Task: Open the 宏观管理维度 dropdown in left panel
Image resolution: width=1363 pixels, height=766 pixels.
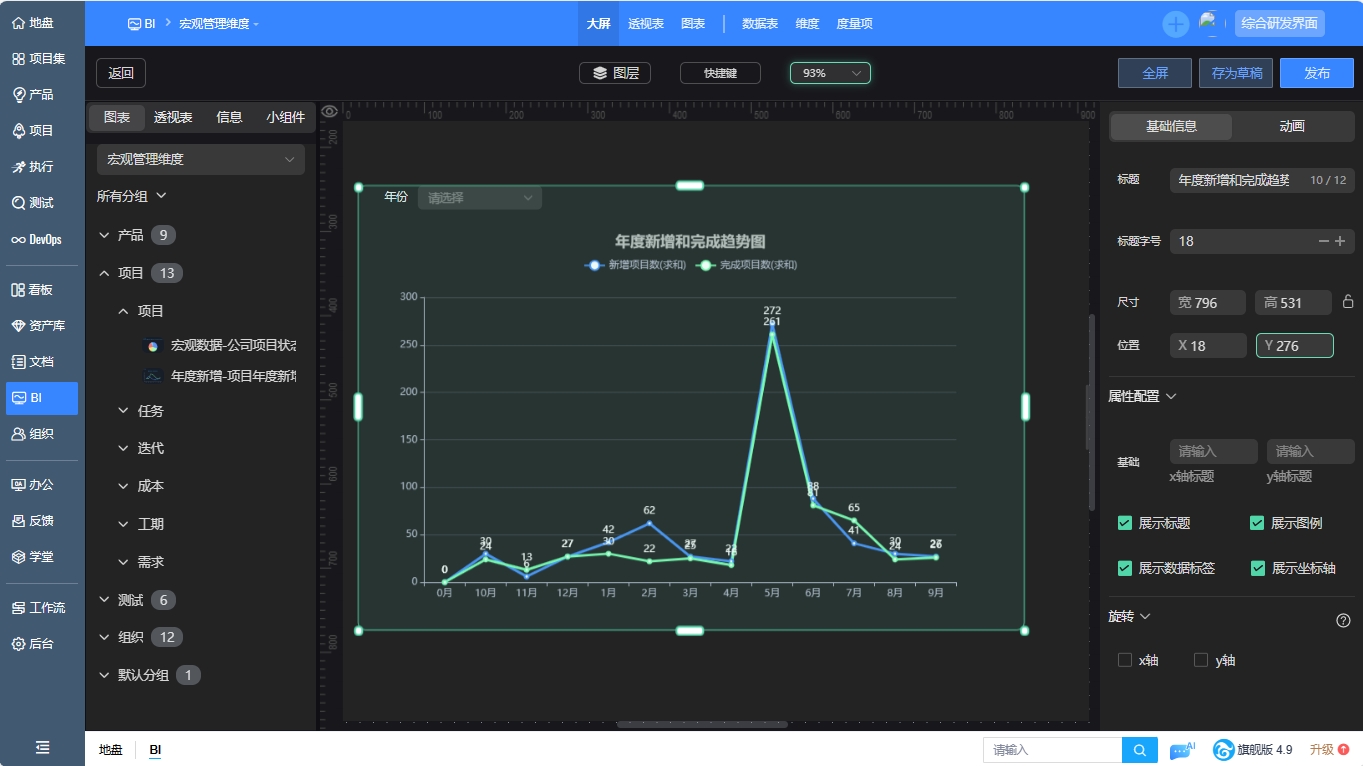Action: 201,159
